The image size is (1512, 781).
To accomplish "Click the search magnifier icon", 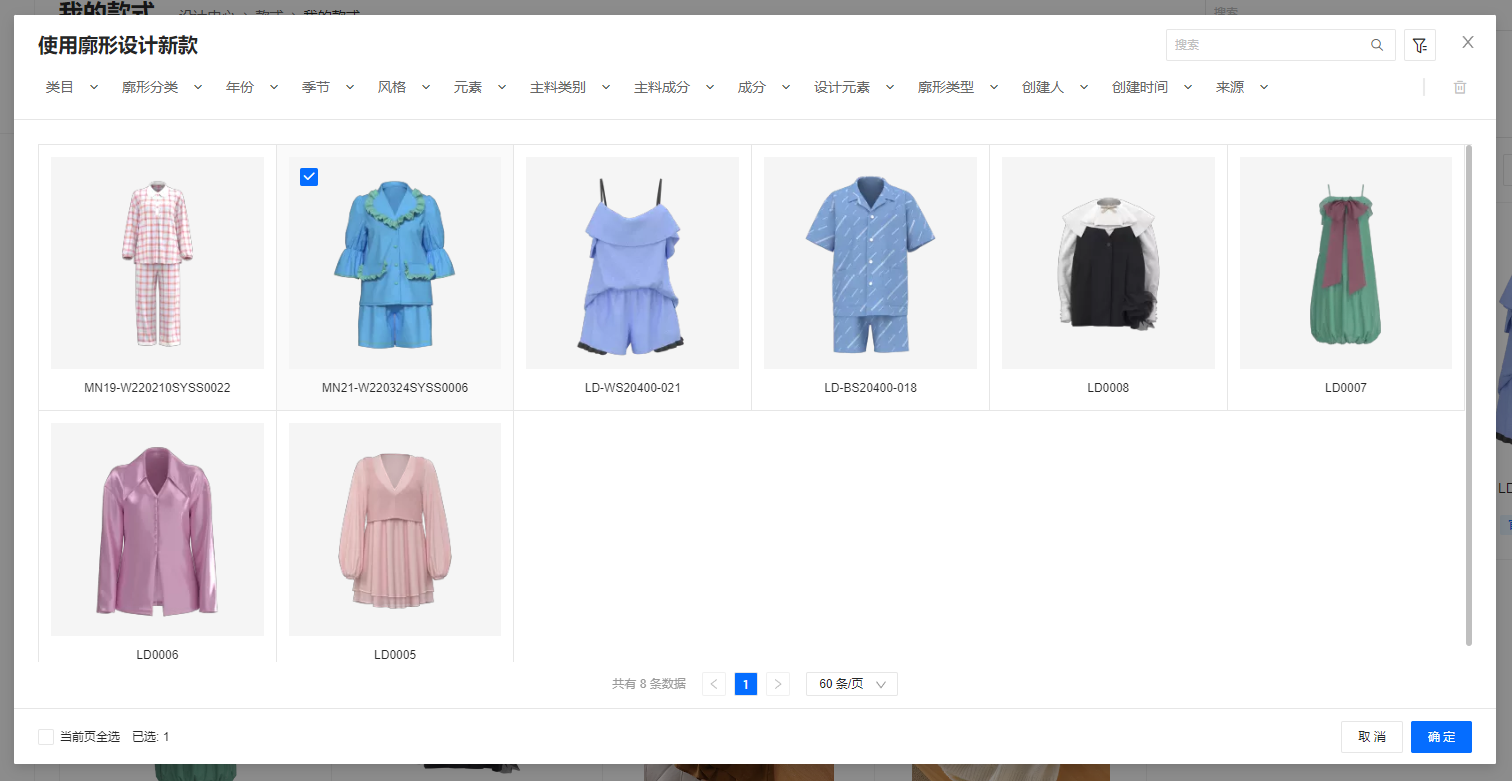I will pos(1377,45).
